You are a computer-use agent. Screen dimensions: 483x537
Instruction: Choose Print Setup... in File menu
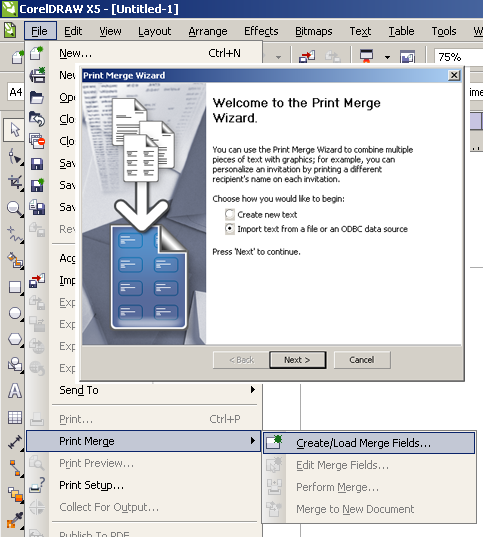coord(144,485)
